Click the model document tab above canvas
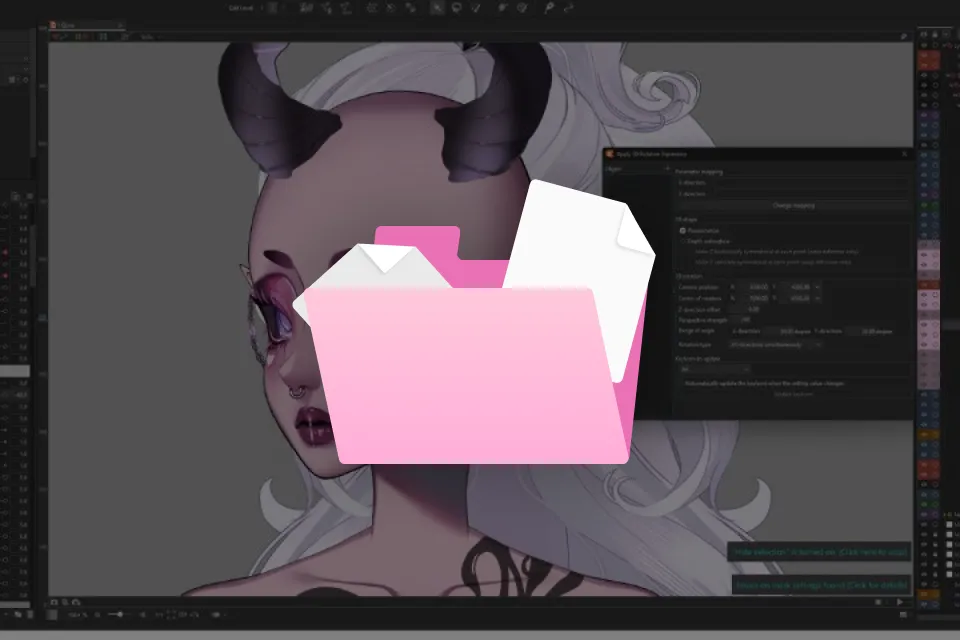 coord(87,25)
